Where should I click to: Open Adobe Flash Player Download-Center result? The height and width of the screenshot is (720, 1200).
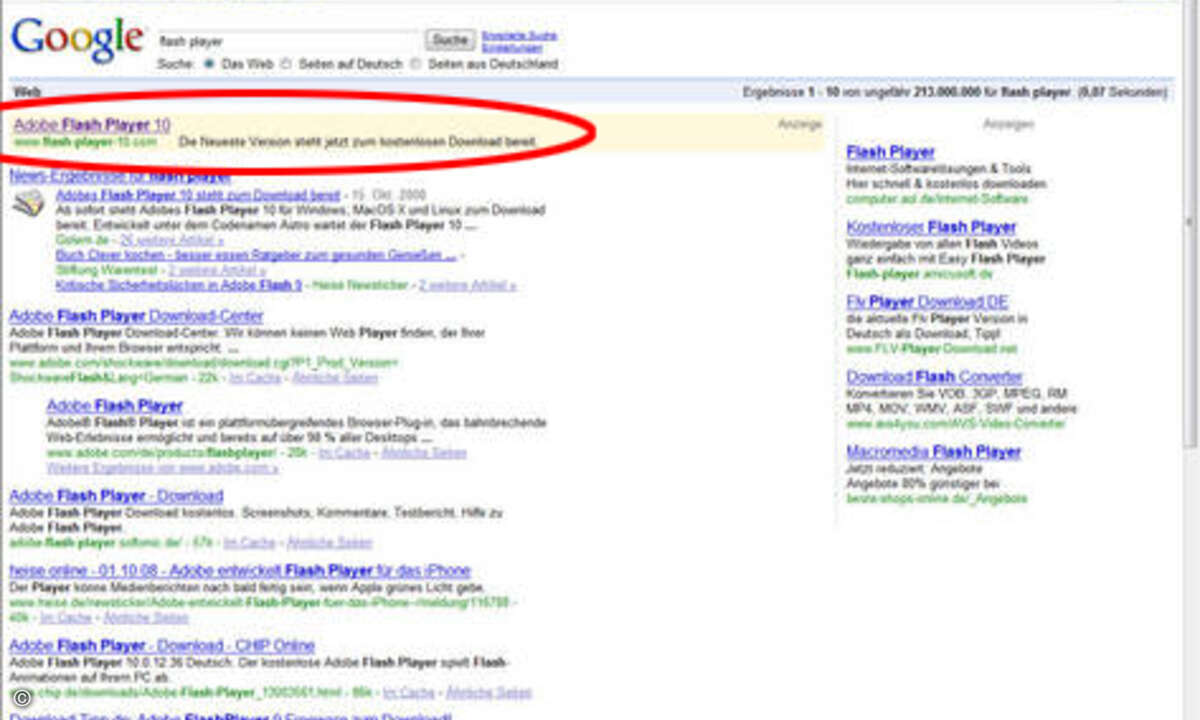pyautogui.click(x=136, y=316)
